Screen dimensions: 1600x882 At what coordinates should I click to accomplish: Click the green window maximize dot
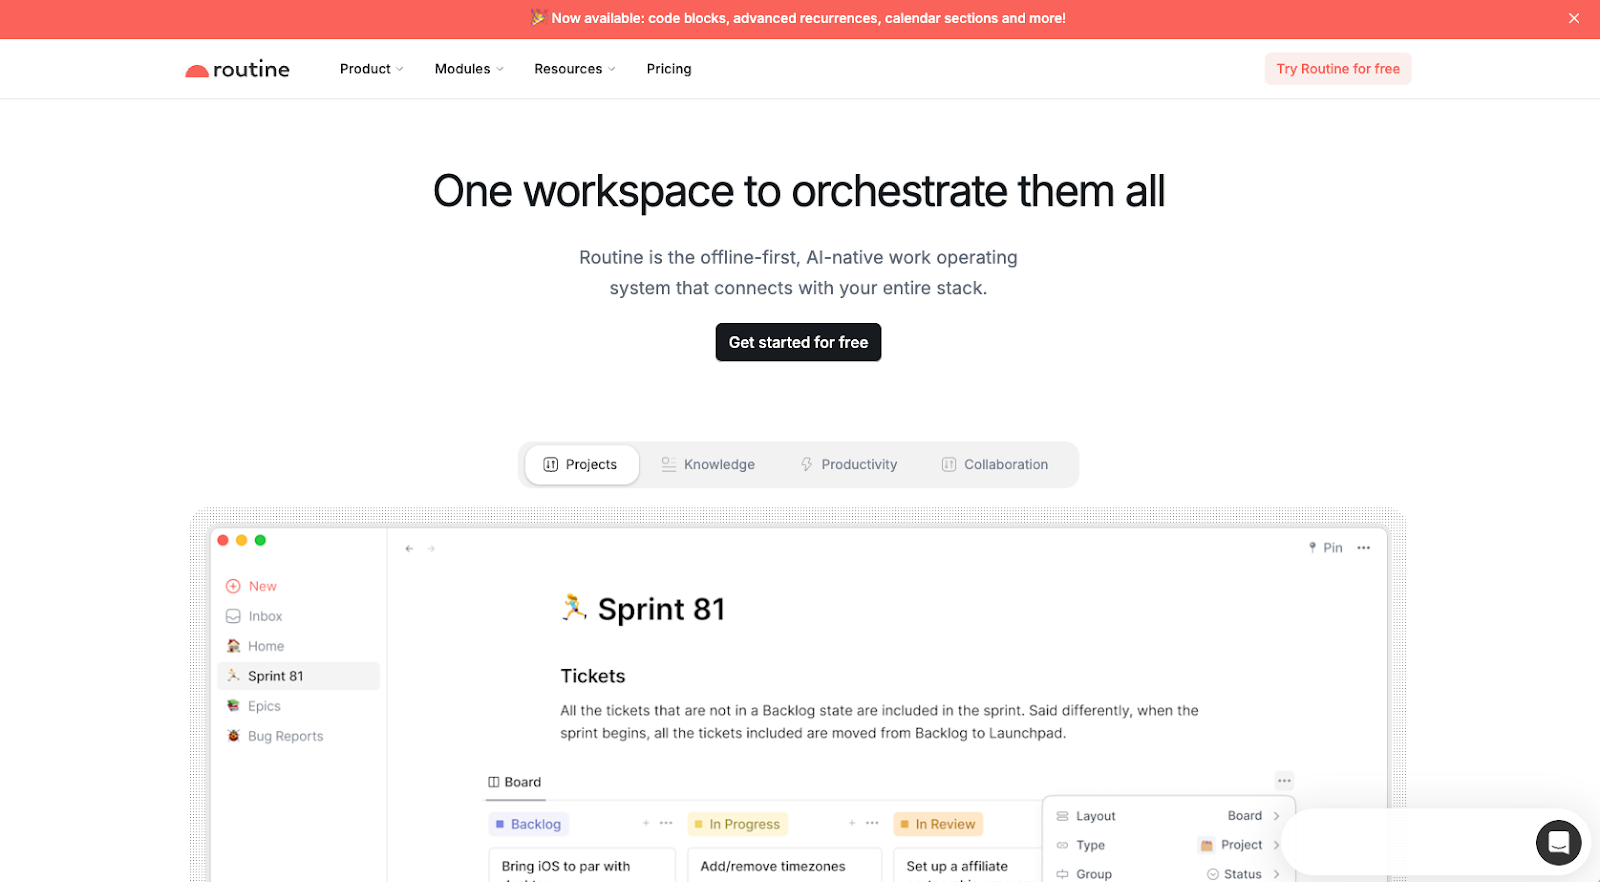point(260,540)
